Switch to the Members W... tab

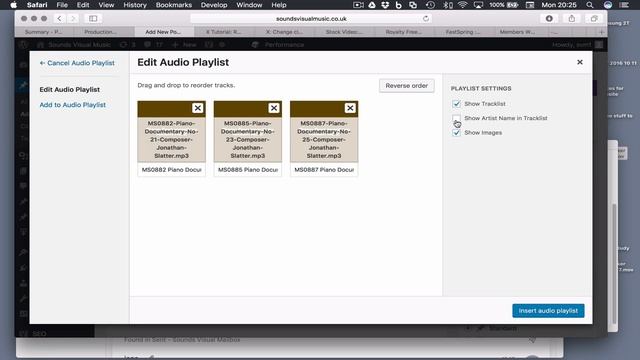coord(517,32)
